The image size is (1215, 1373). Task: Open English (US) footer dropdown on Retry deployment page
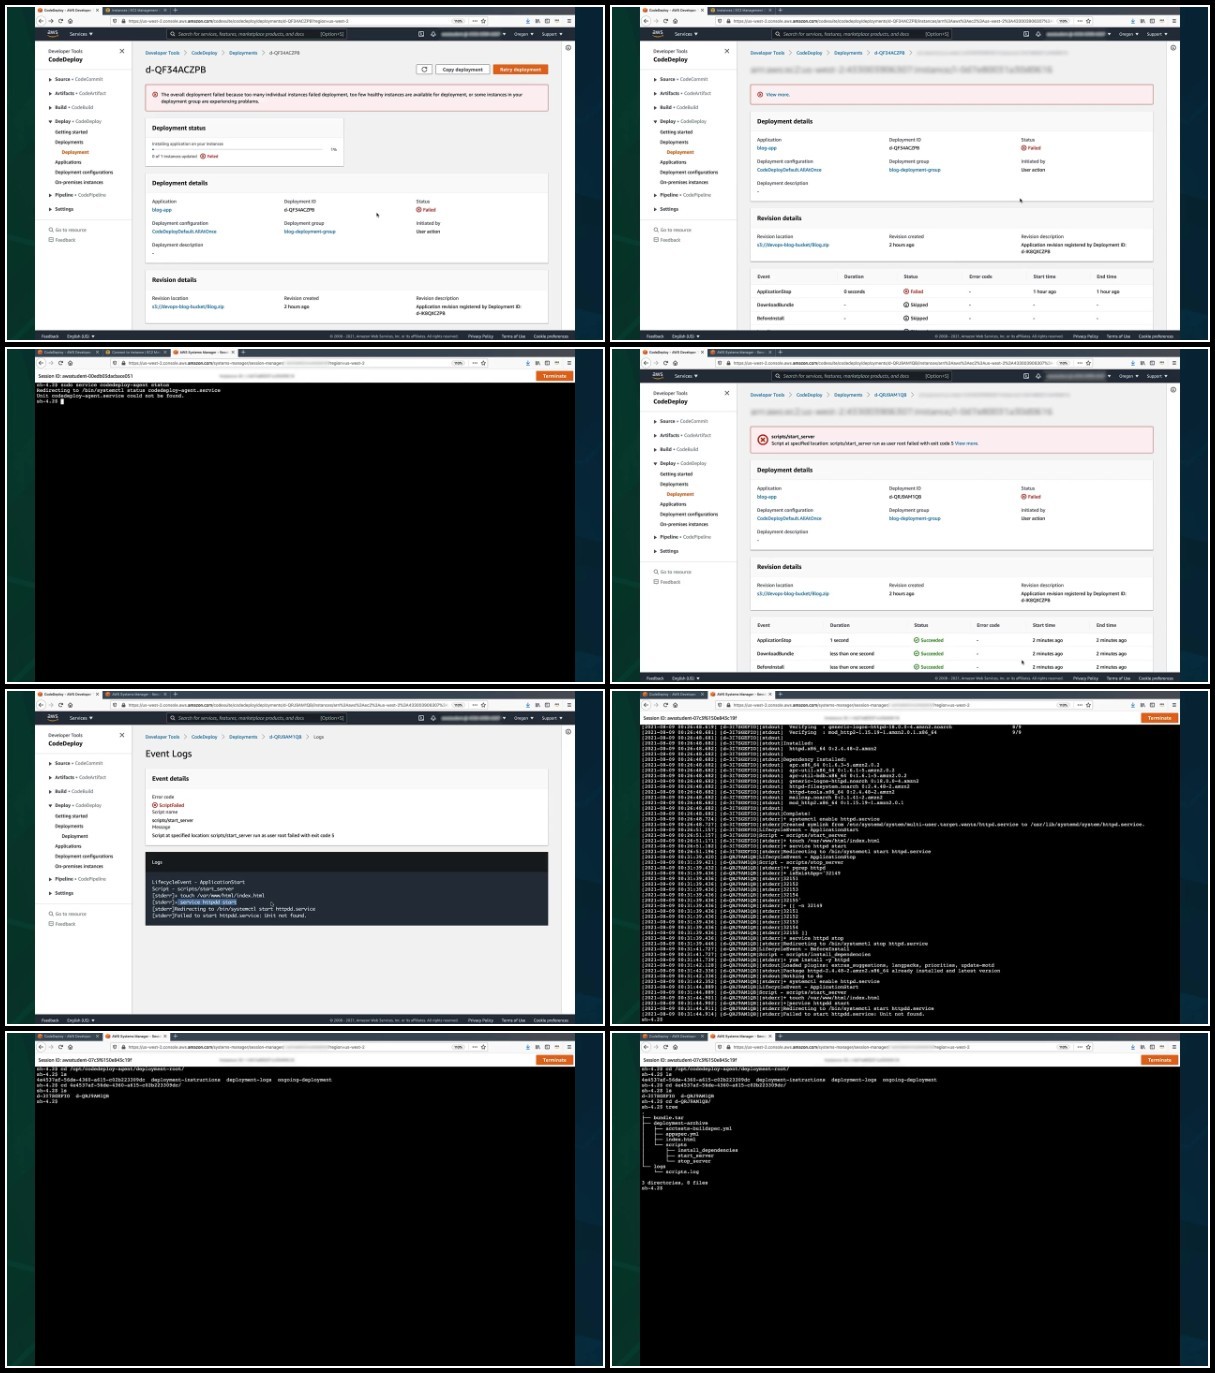(x=81, y=336)
